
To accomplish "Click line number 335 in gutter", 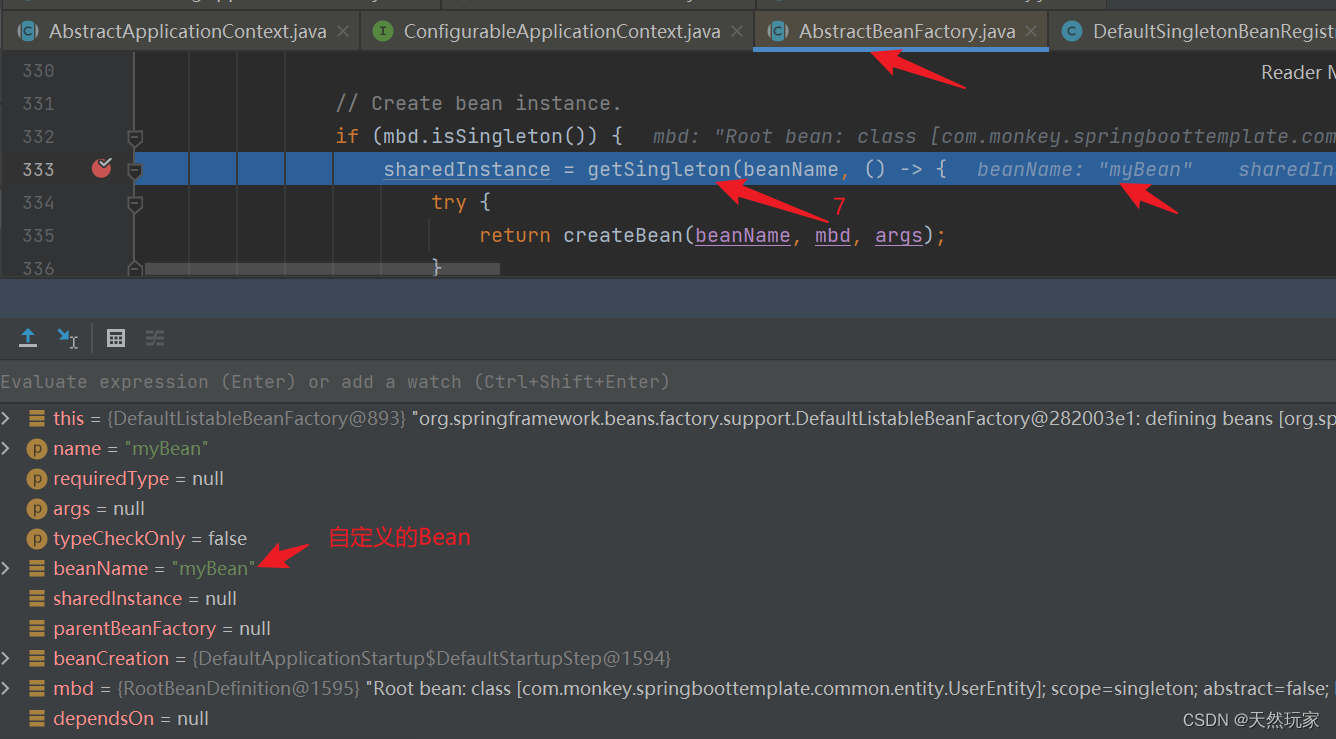I will pyautogui.click(x=38, y=235).
